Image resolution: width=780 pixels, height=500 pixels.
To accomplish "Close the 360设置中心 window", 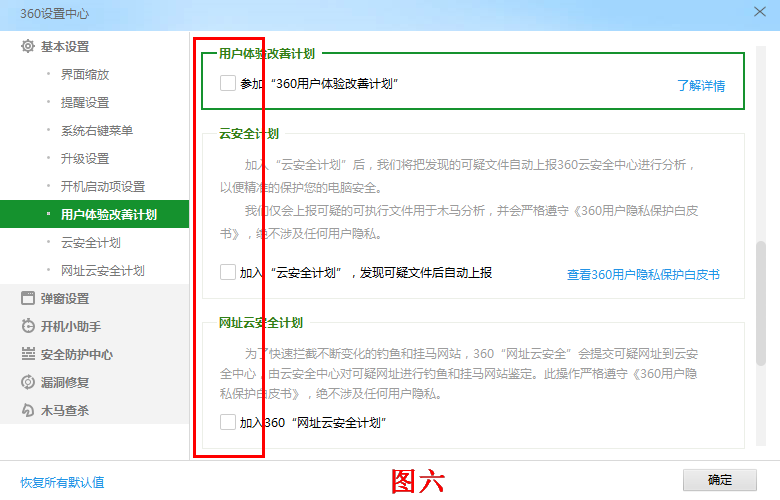I will (x=760, y=11).
